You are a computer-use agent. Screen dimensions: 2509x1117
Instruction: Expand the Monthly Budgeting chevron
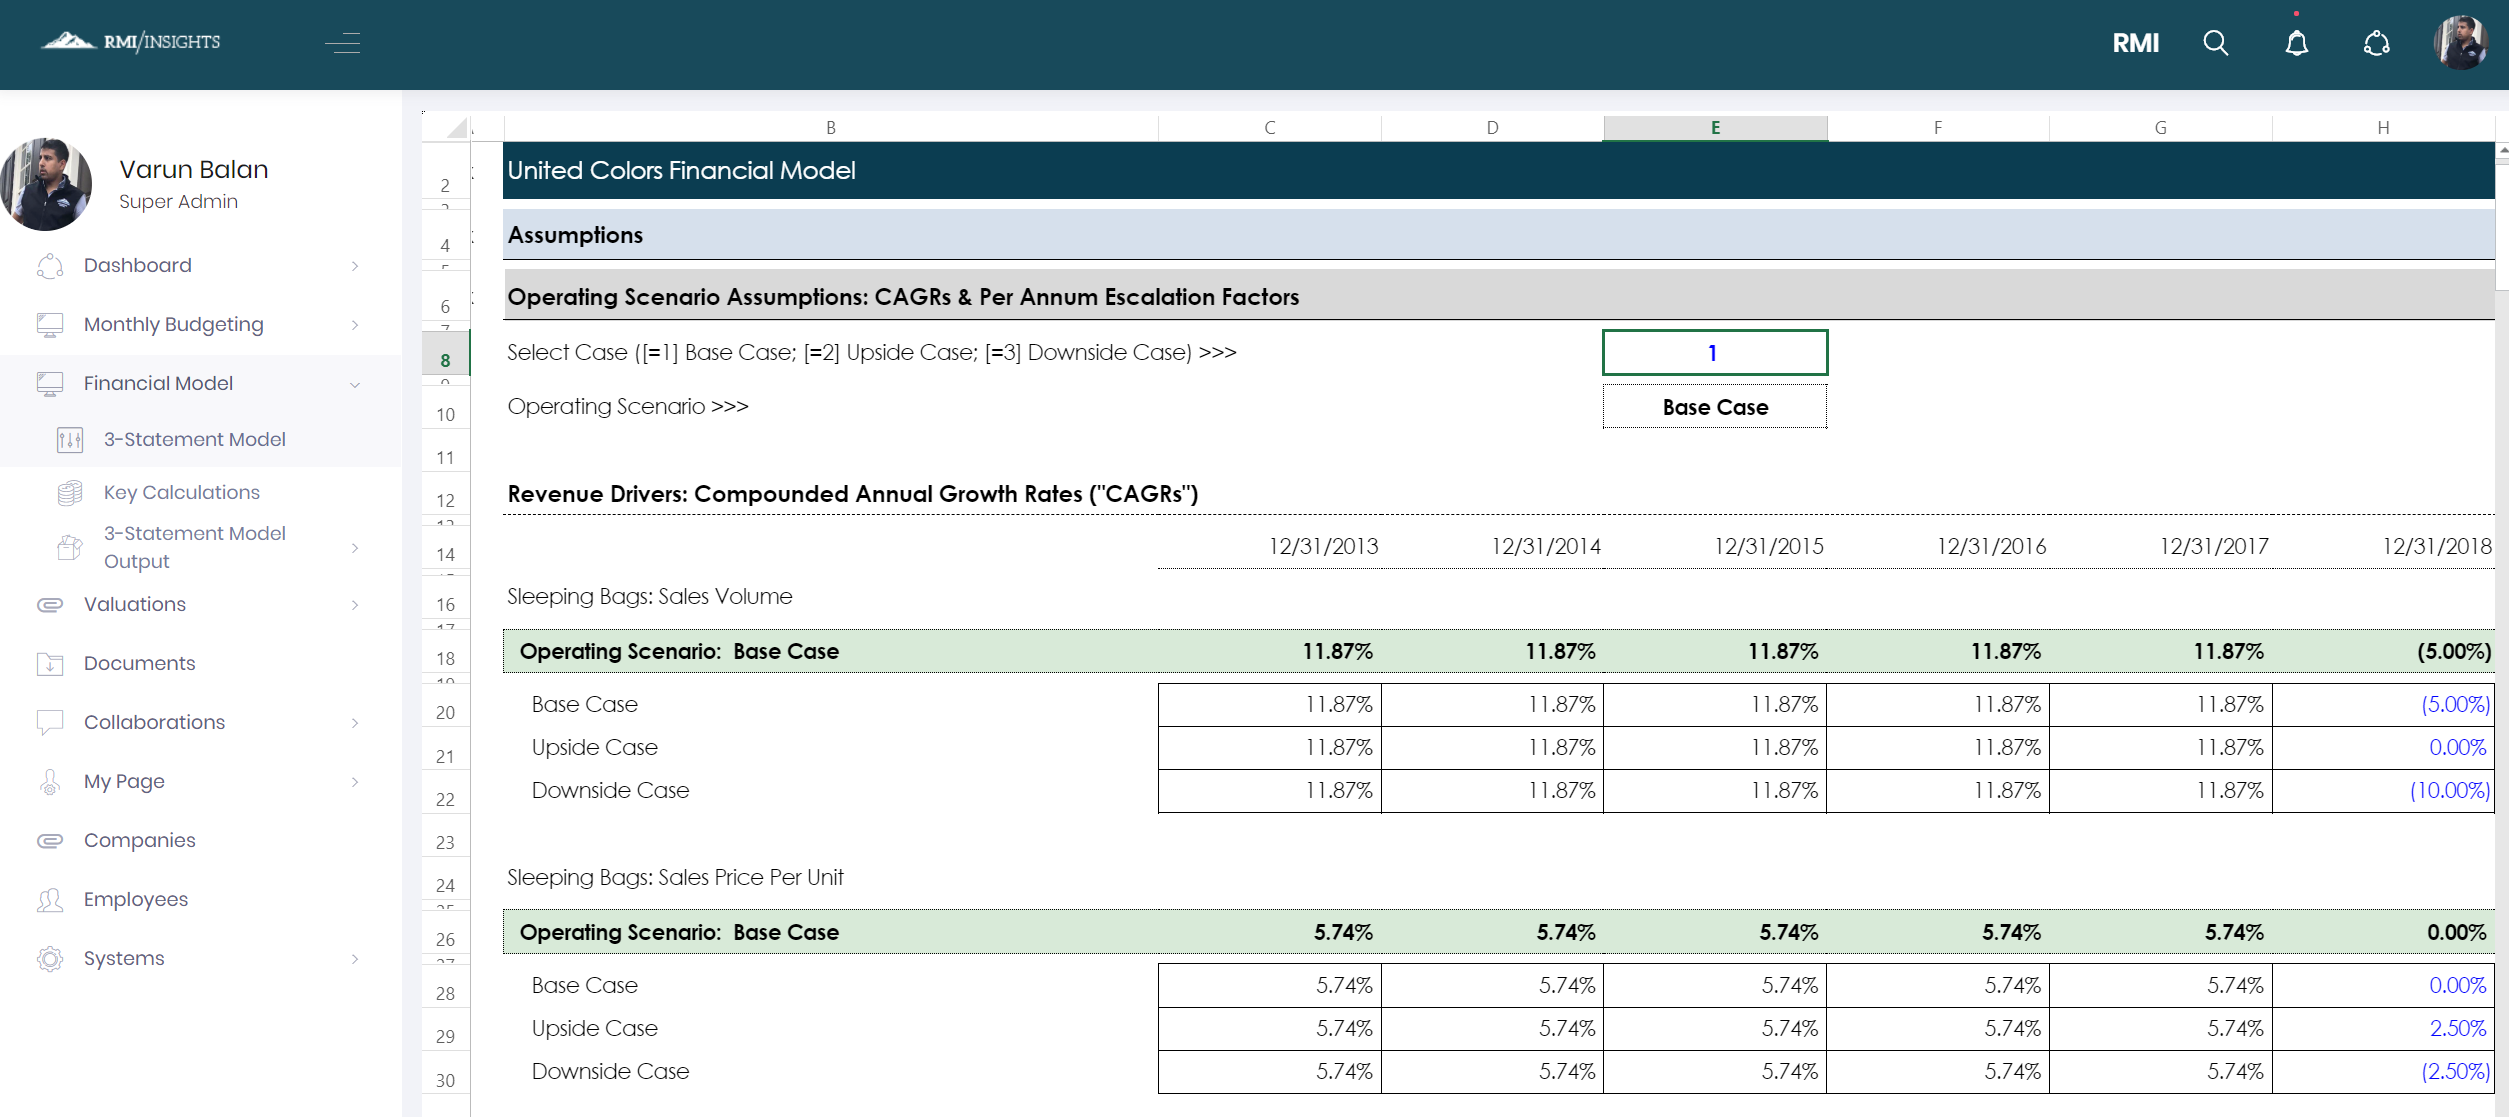(x=355, y=325)
